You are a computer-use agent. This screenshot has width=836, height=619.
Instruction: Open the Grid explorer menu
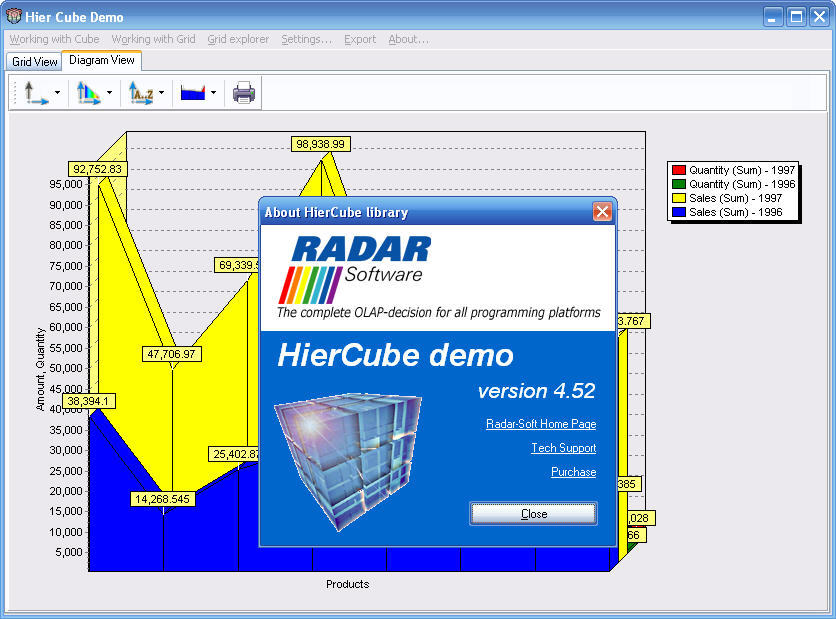pos(238,39)
